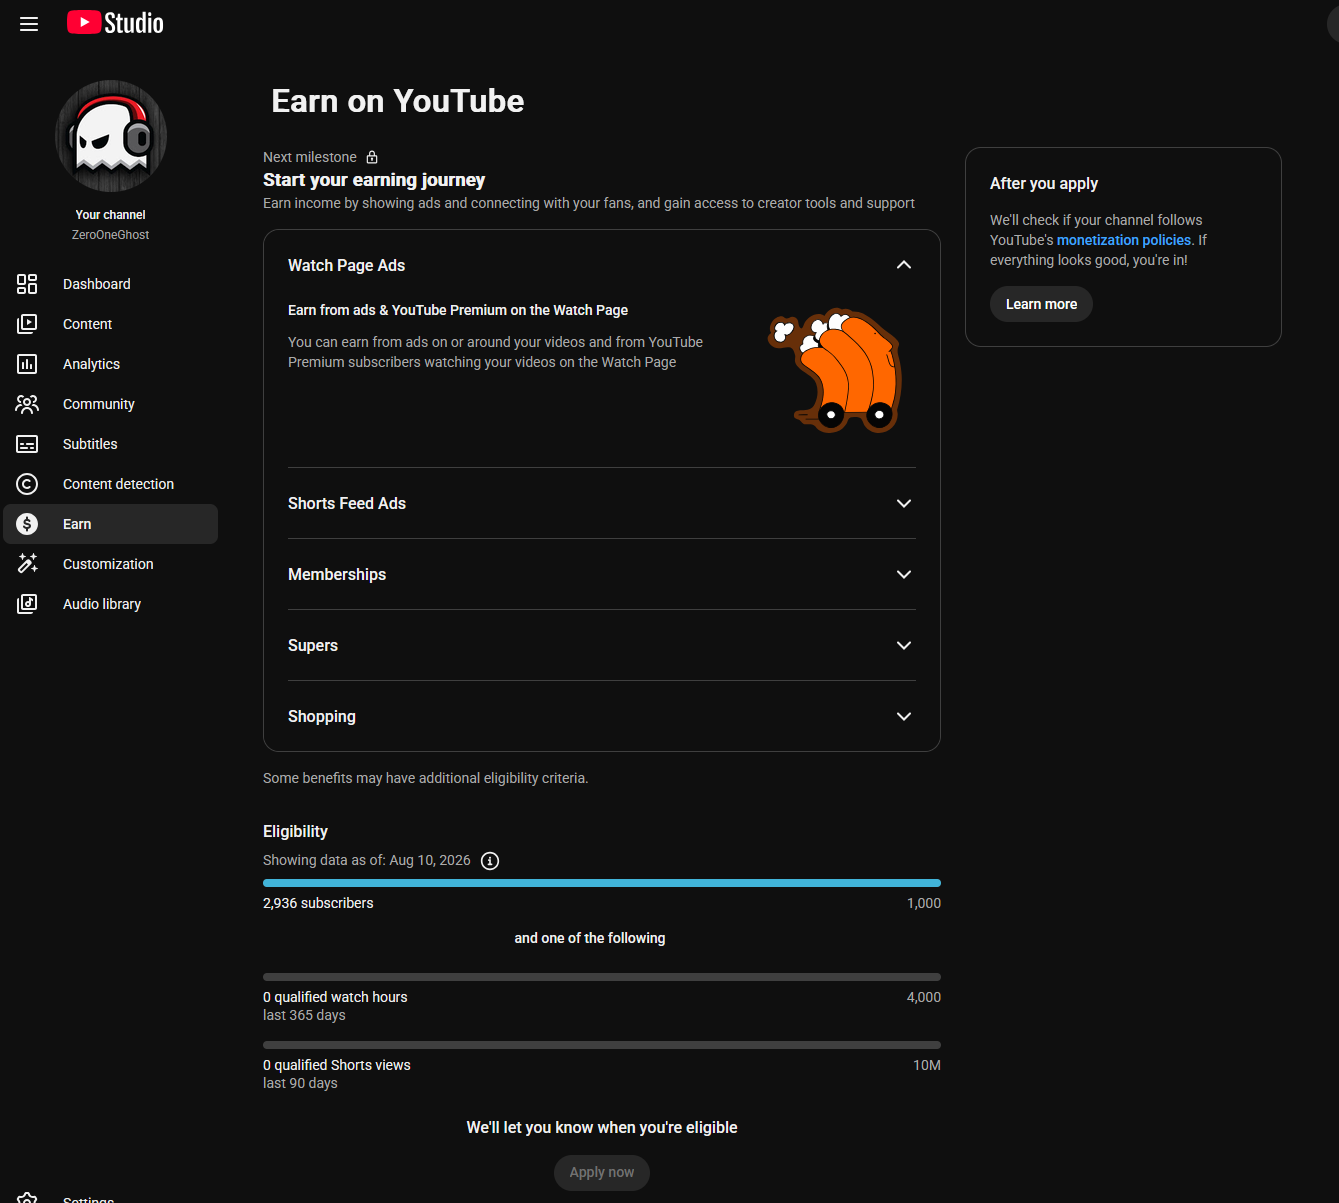
Task: Click the 'Start your earning journey' heading
Action: click(x=374, y=180)
